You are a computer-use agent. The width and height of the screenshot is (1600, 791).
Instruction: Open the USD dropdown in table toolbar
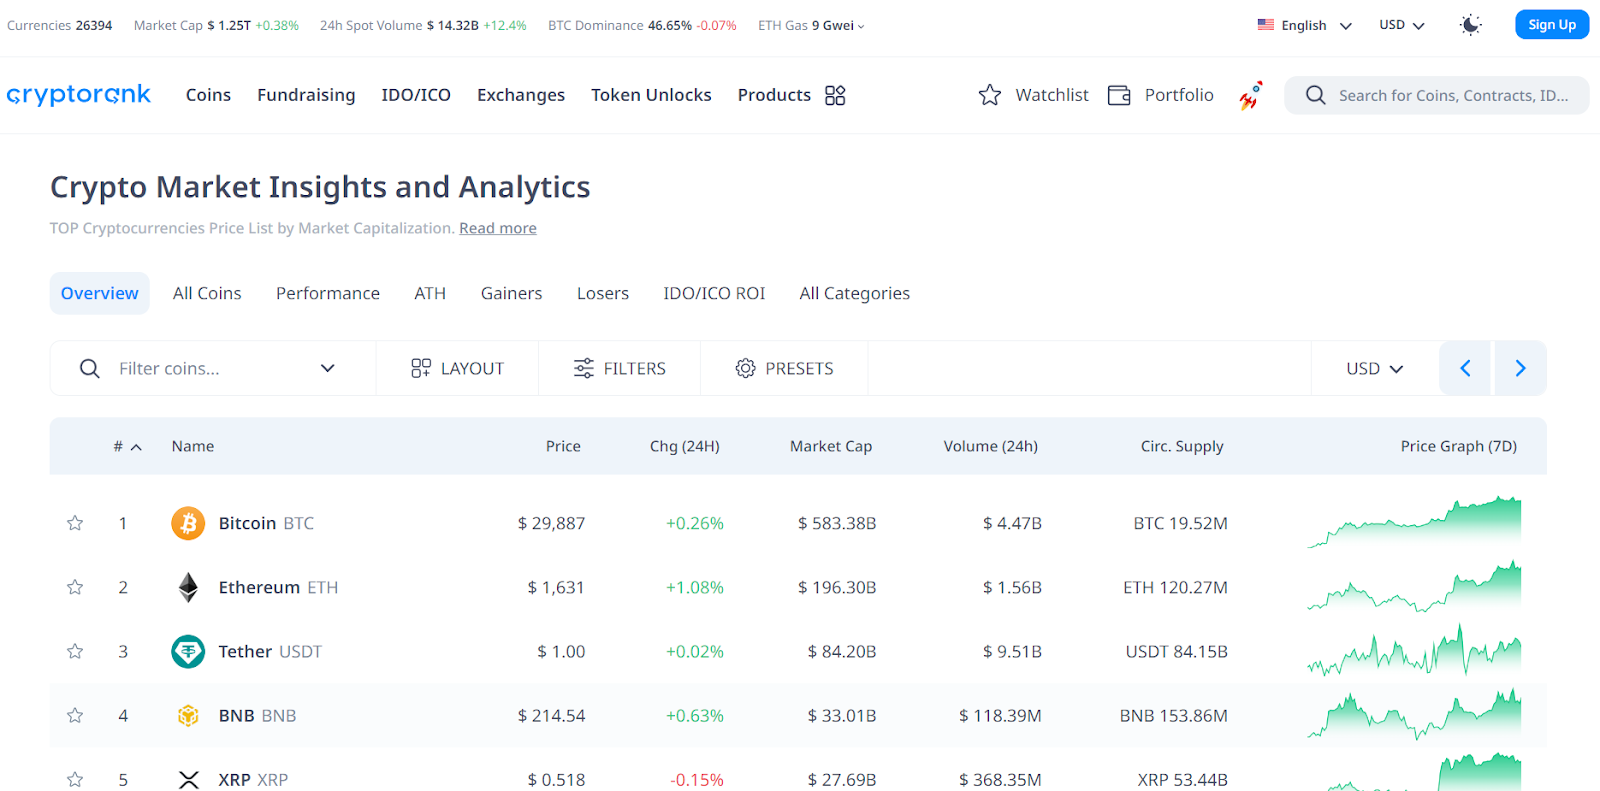click(x=1375, y=368)
